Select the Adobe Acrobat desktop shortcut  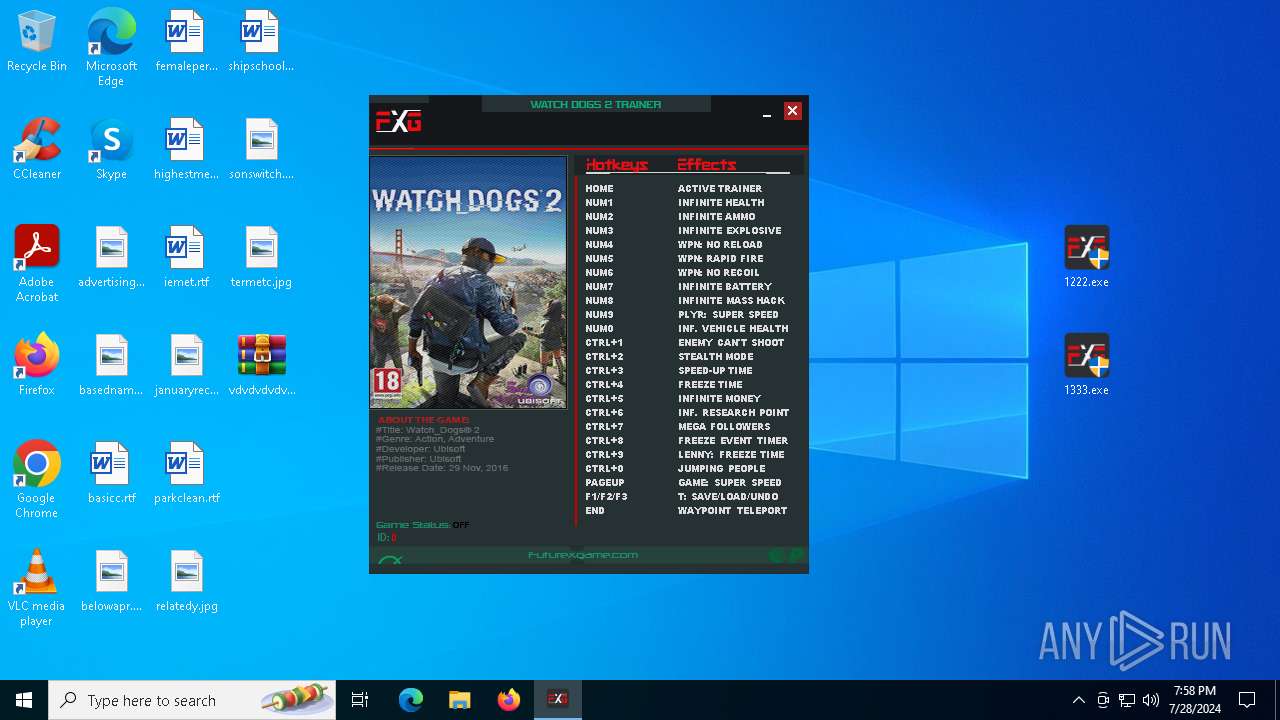[x=37, y=264]
